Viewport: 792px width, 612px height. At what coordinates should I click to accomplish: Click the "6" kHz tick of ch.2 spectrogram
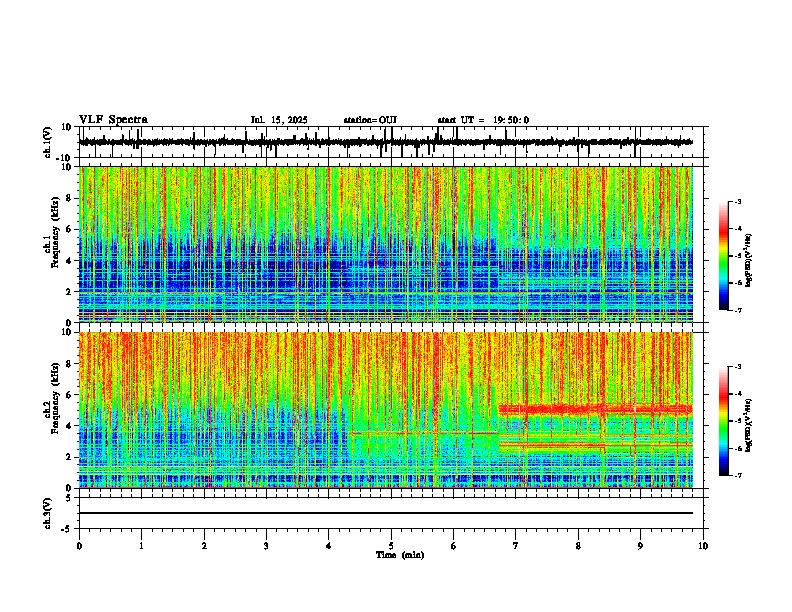(71, 395)
